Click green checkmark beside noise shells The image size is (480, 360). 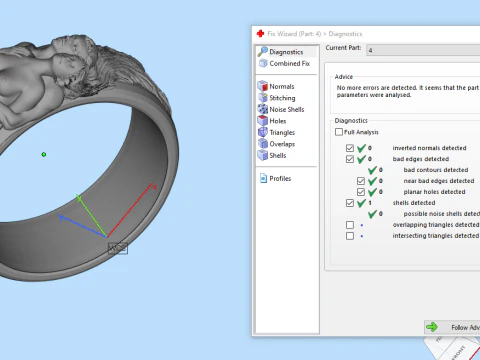[x=372, y=214]
